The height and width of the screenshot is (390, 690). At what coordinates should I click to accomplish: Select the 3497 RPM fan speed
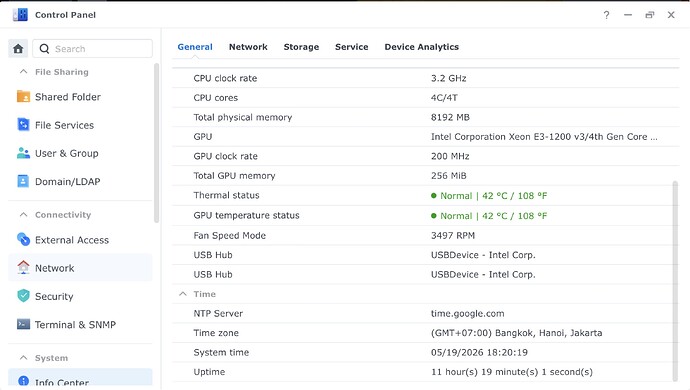(453, 235)
